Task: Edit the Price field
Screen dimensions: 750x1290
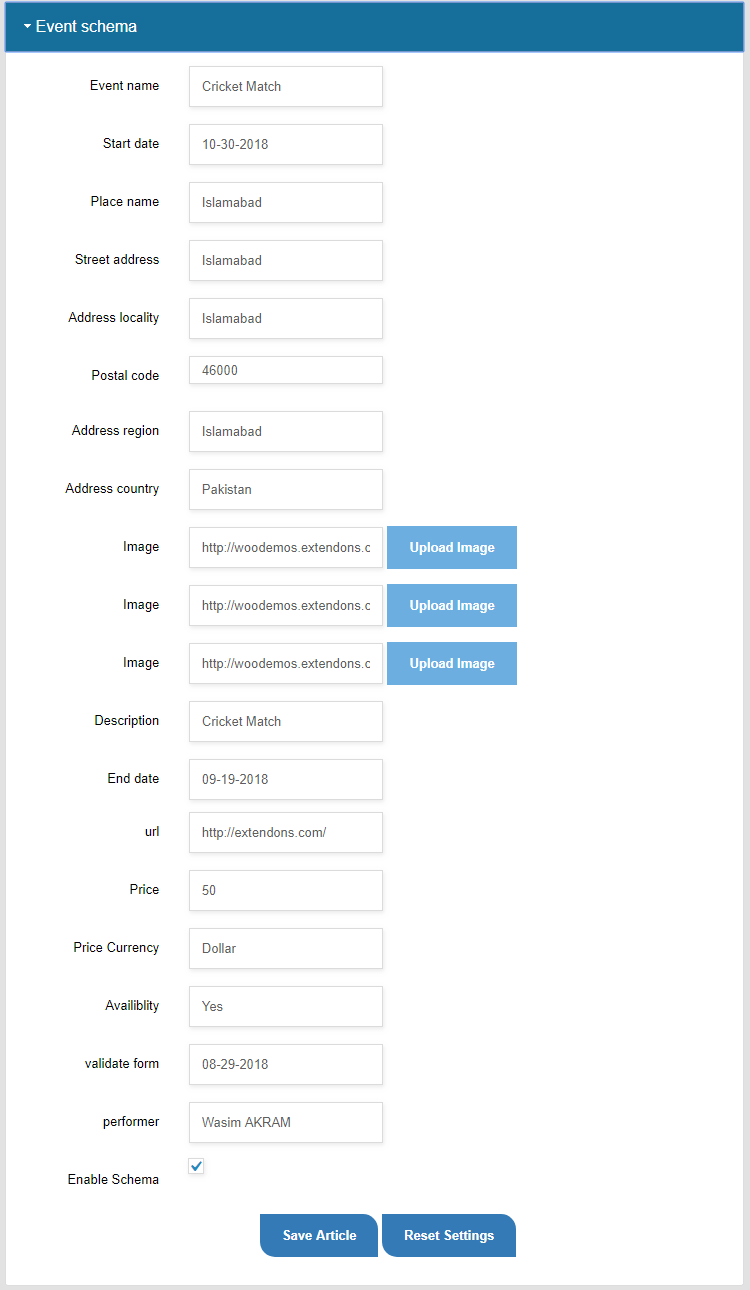Action: click(286, 890)
